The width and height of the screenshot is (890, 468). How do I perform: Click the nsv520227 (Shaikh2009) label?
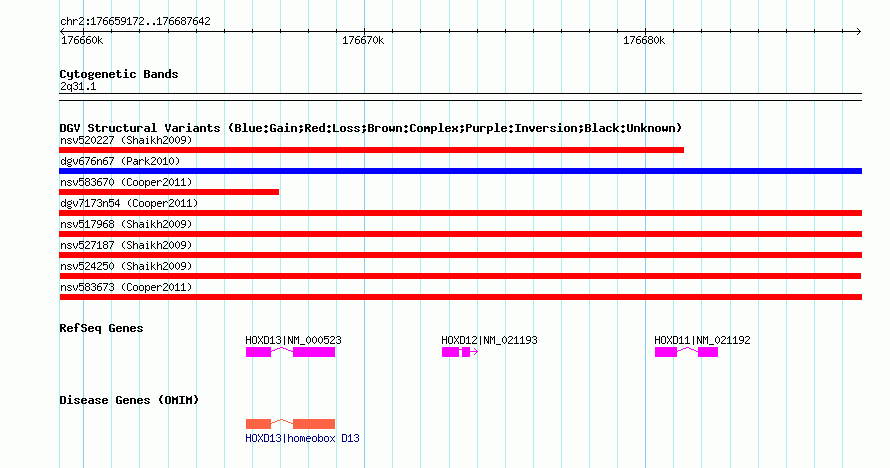pyautogui.click(x=126, y=140)
